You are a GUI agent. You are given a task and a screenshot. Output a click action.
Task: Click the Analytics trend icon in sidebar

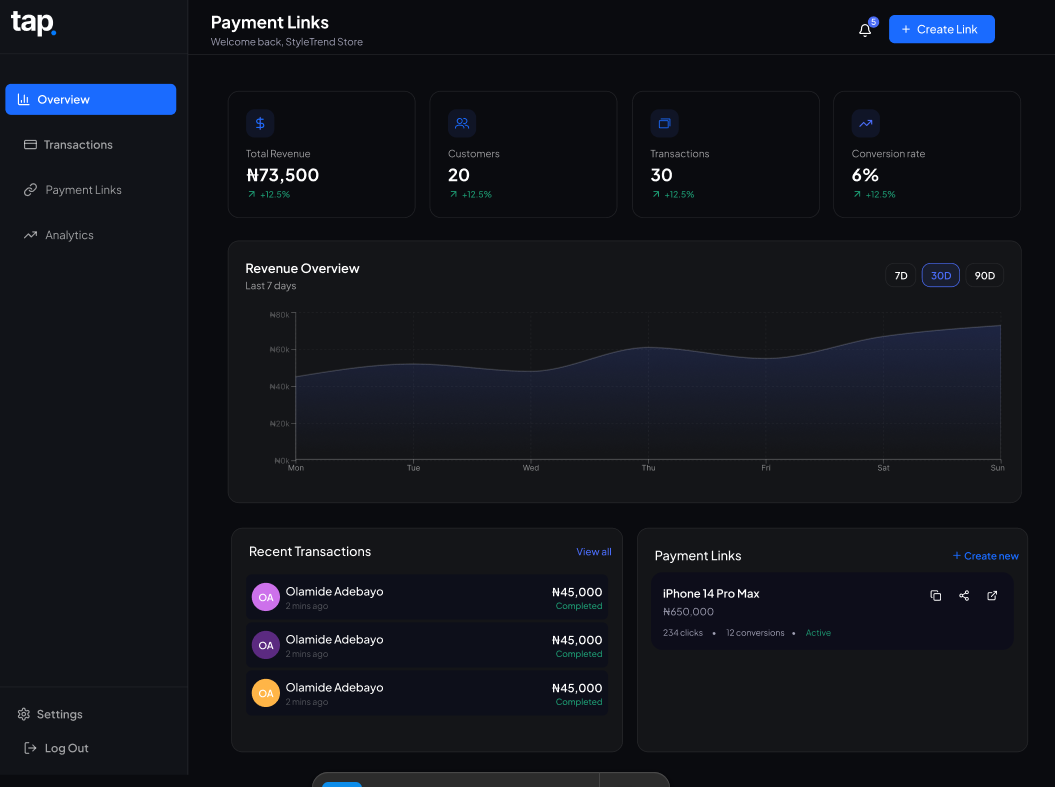(x=30, y=235)
